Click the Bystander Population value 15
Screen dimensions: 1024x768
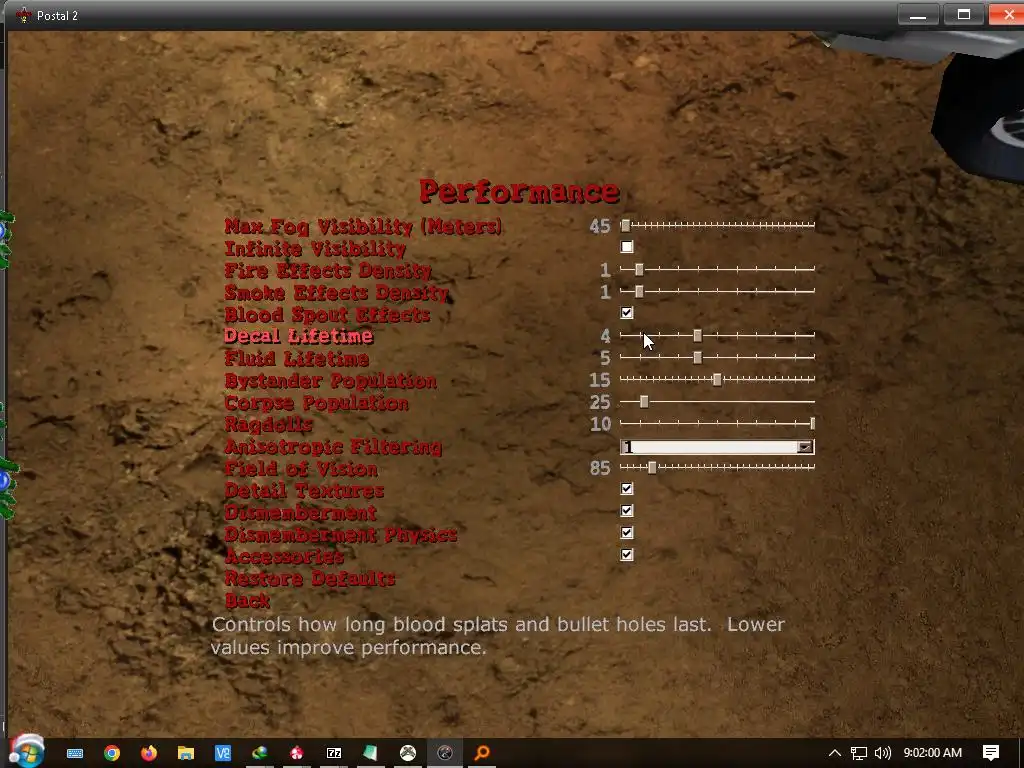pos(600,380)
